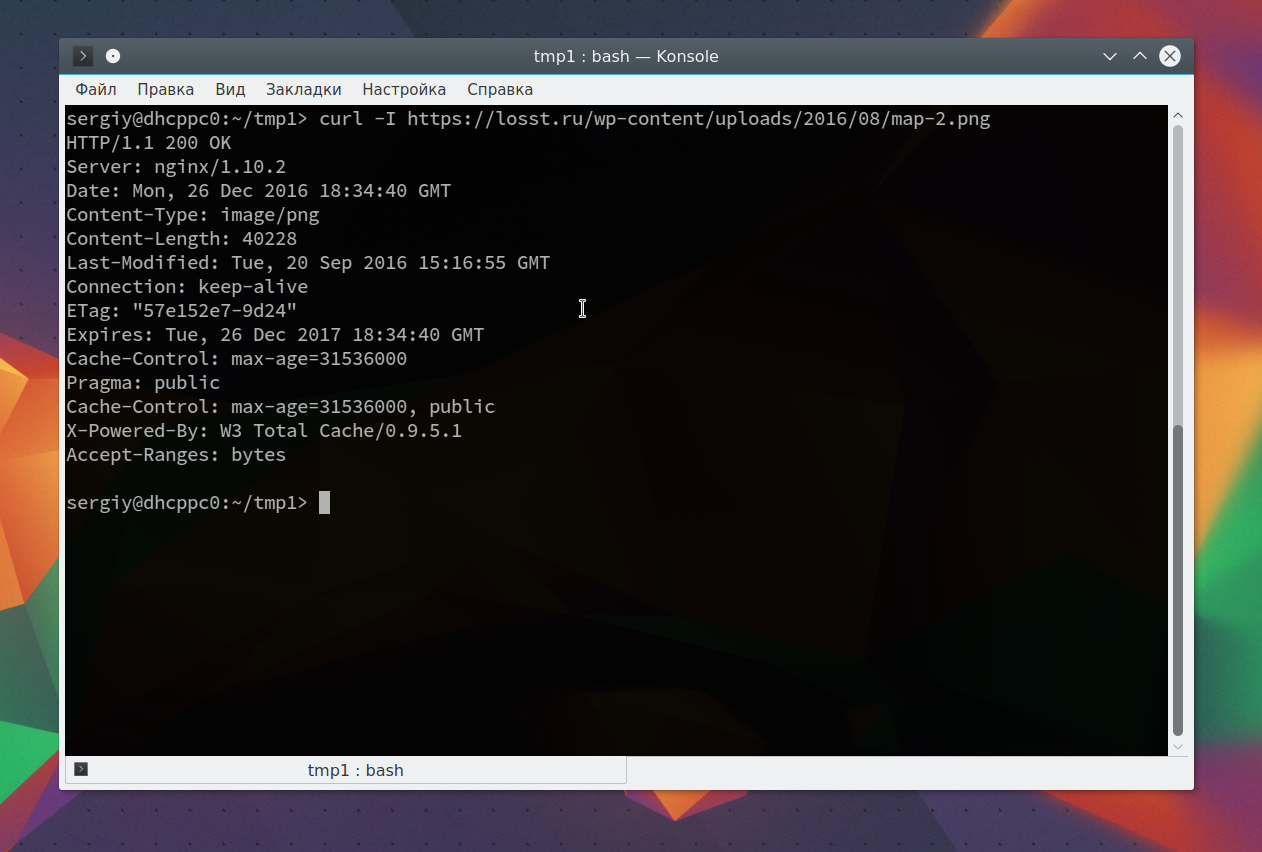Select the tmp1 : bash tab
1262x852 pixels.
point(346,770)
